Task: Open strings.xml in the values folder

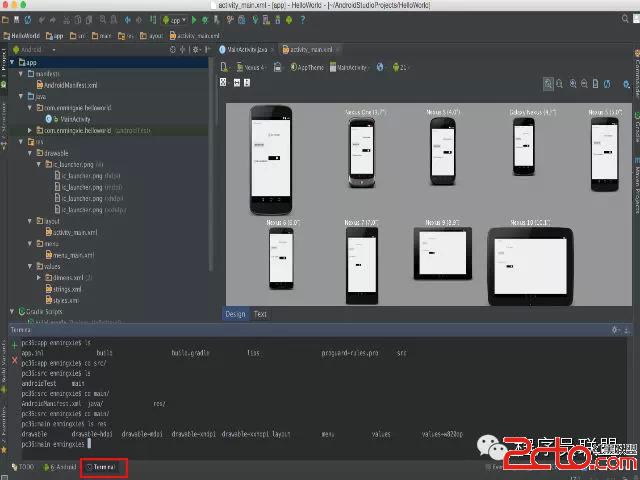Action: click(68, 288)
